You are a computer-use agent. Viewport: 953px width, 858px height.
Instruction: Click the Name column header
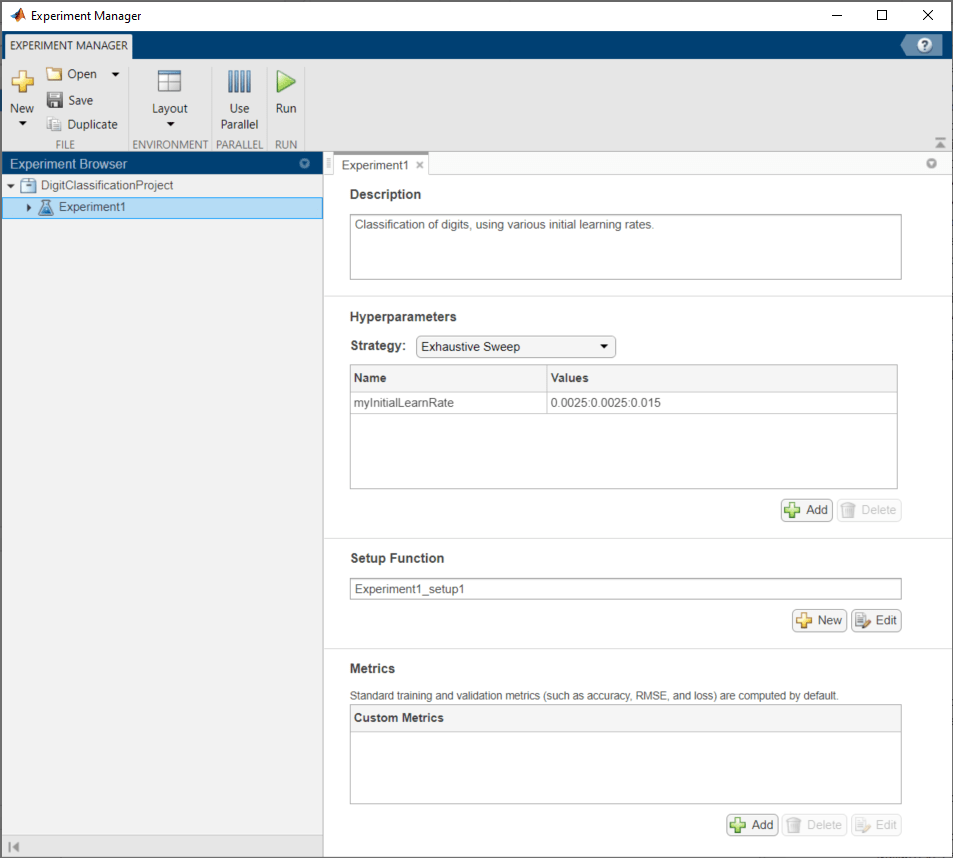click(x=449, y=378)
